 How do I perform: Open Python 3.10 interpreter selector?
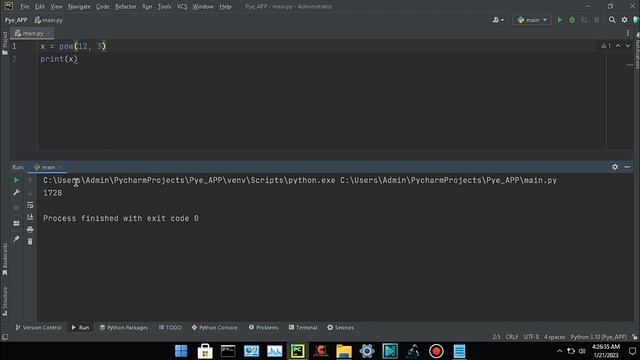click(x=598, y=337)
